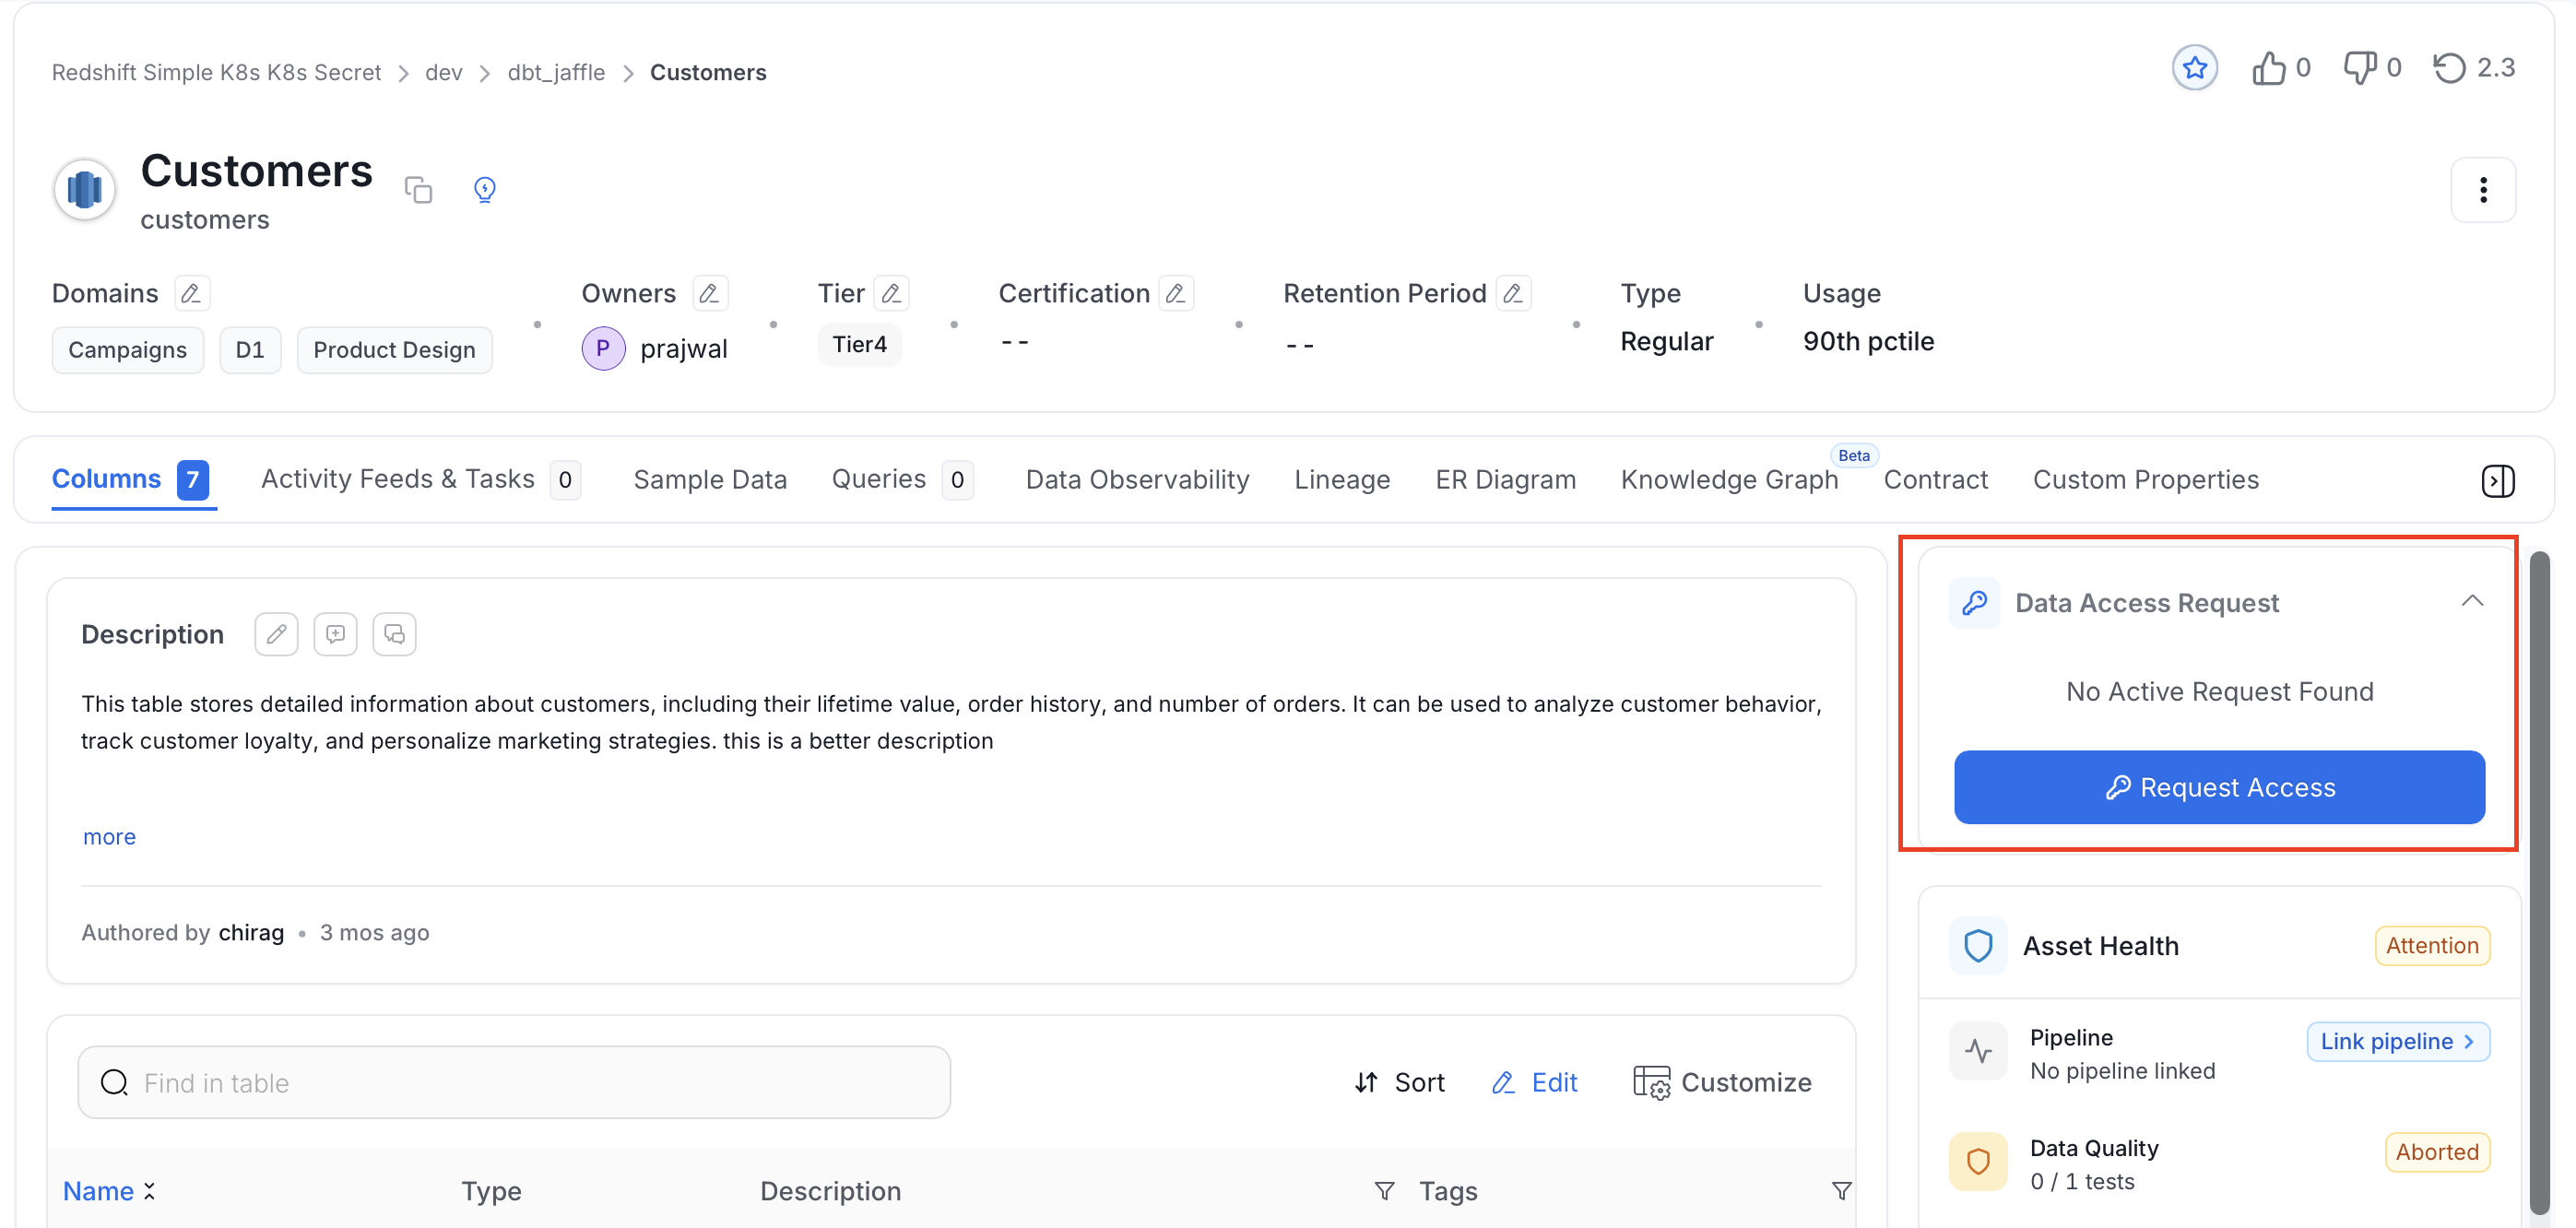
Task: Edit Owners with pencil icon
Action: tap(709, 293)
